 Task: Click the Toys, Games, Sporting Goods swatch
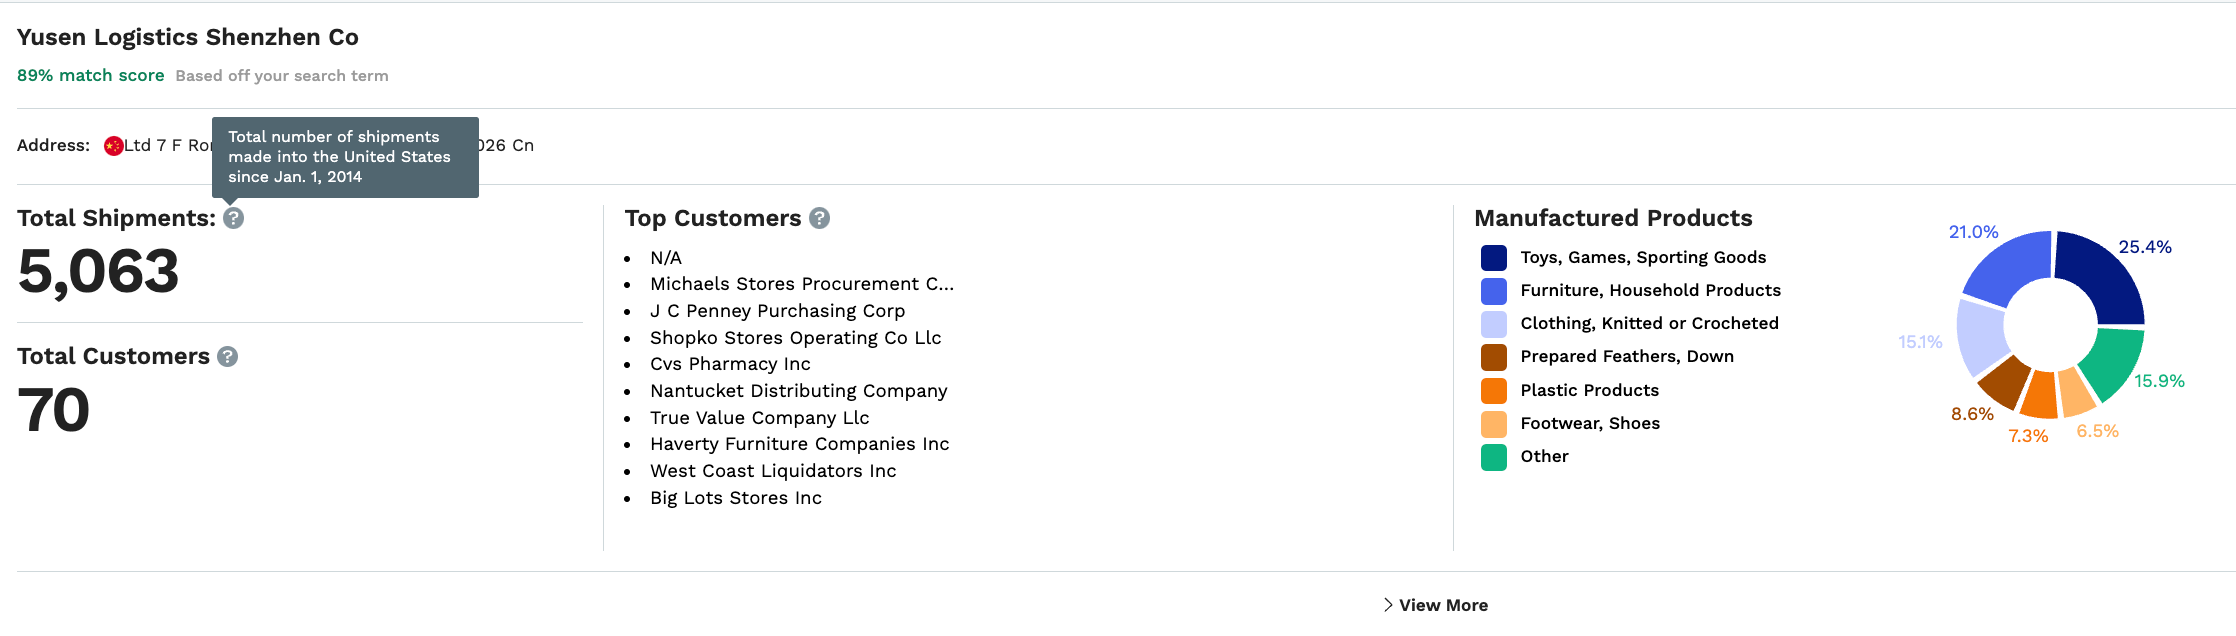(1494, 258)
